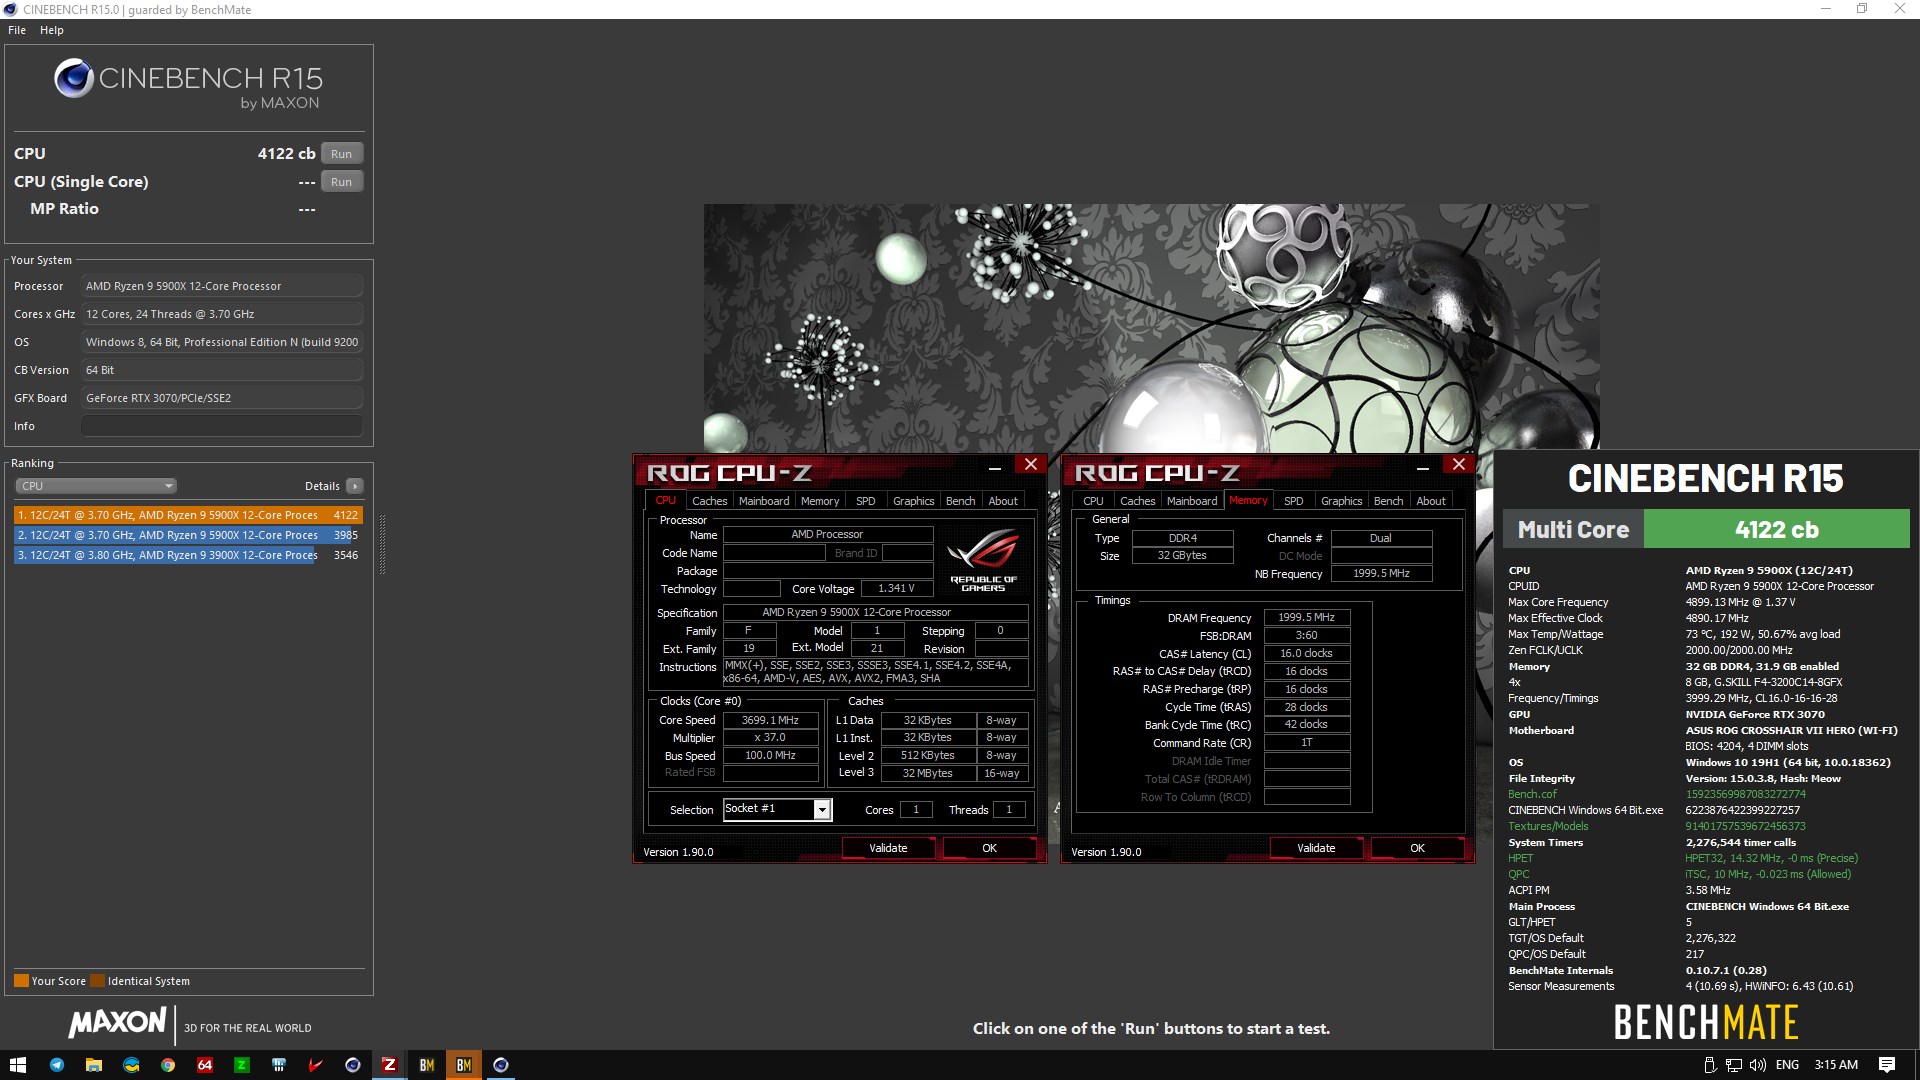Switch to Bench tab in right CPU-Z window
1920x1080 pixels.
pos(1388,501)
